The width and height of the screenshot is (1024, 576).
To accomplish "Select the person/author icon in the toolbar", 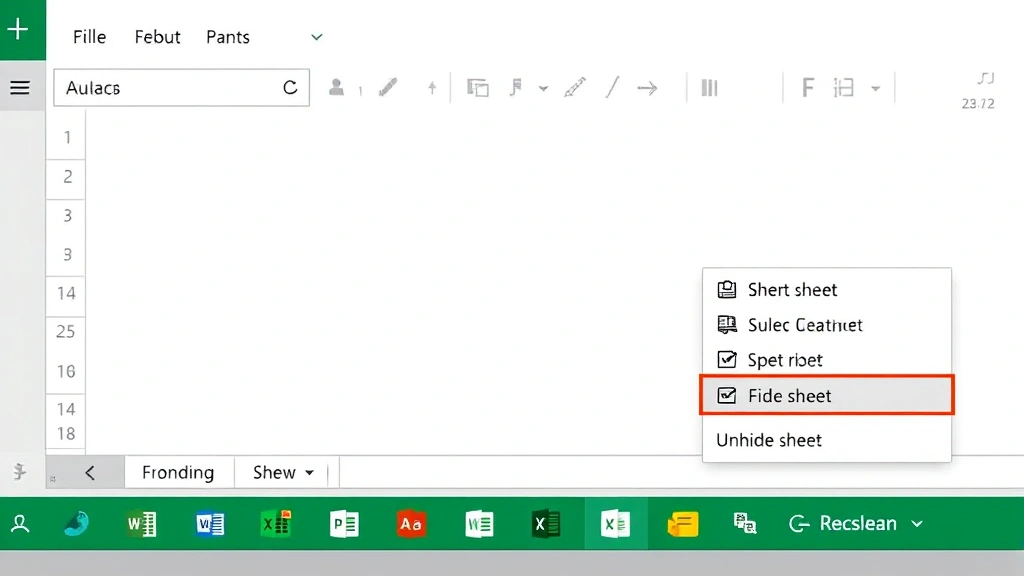I will point(337,87).
